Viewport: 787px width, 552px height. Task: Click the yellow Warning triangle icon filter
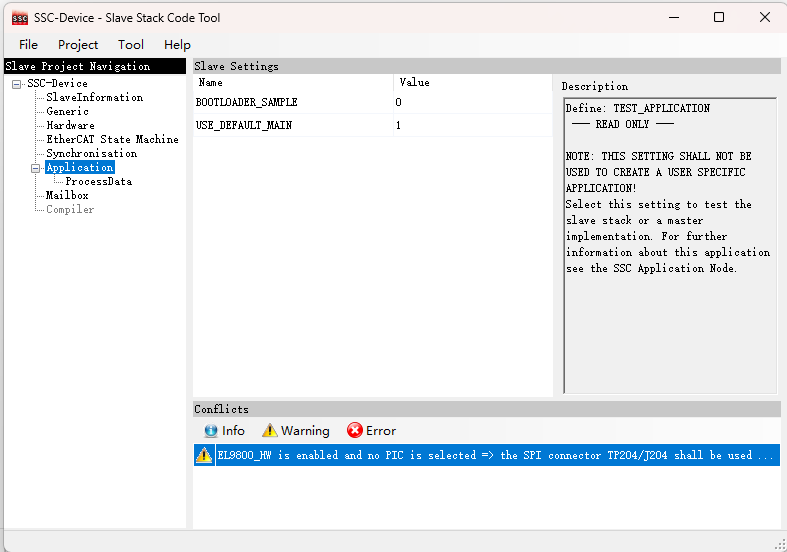point(270,431)
